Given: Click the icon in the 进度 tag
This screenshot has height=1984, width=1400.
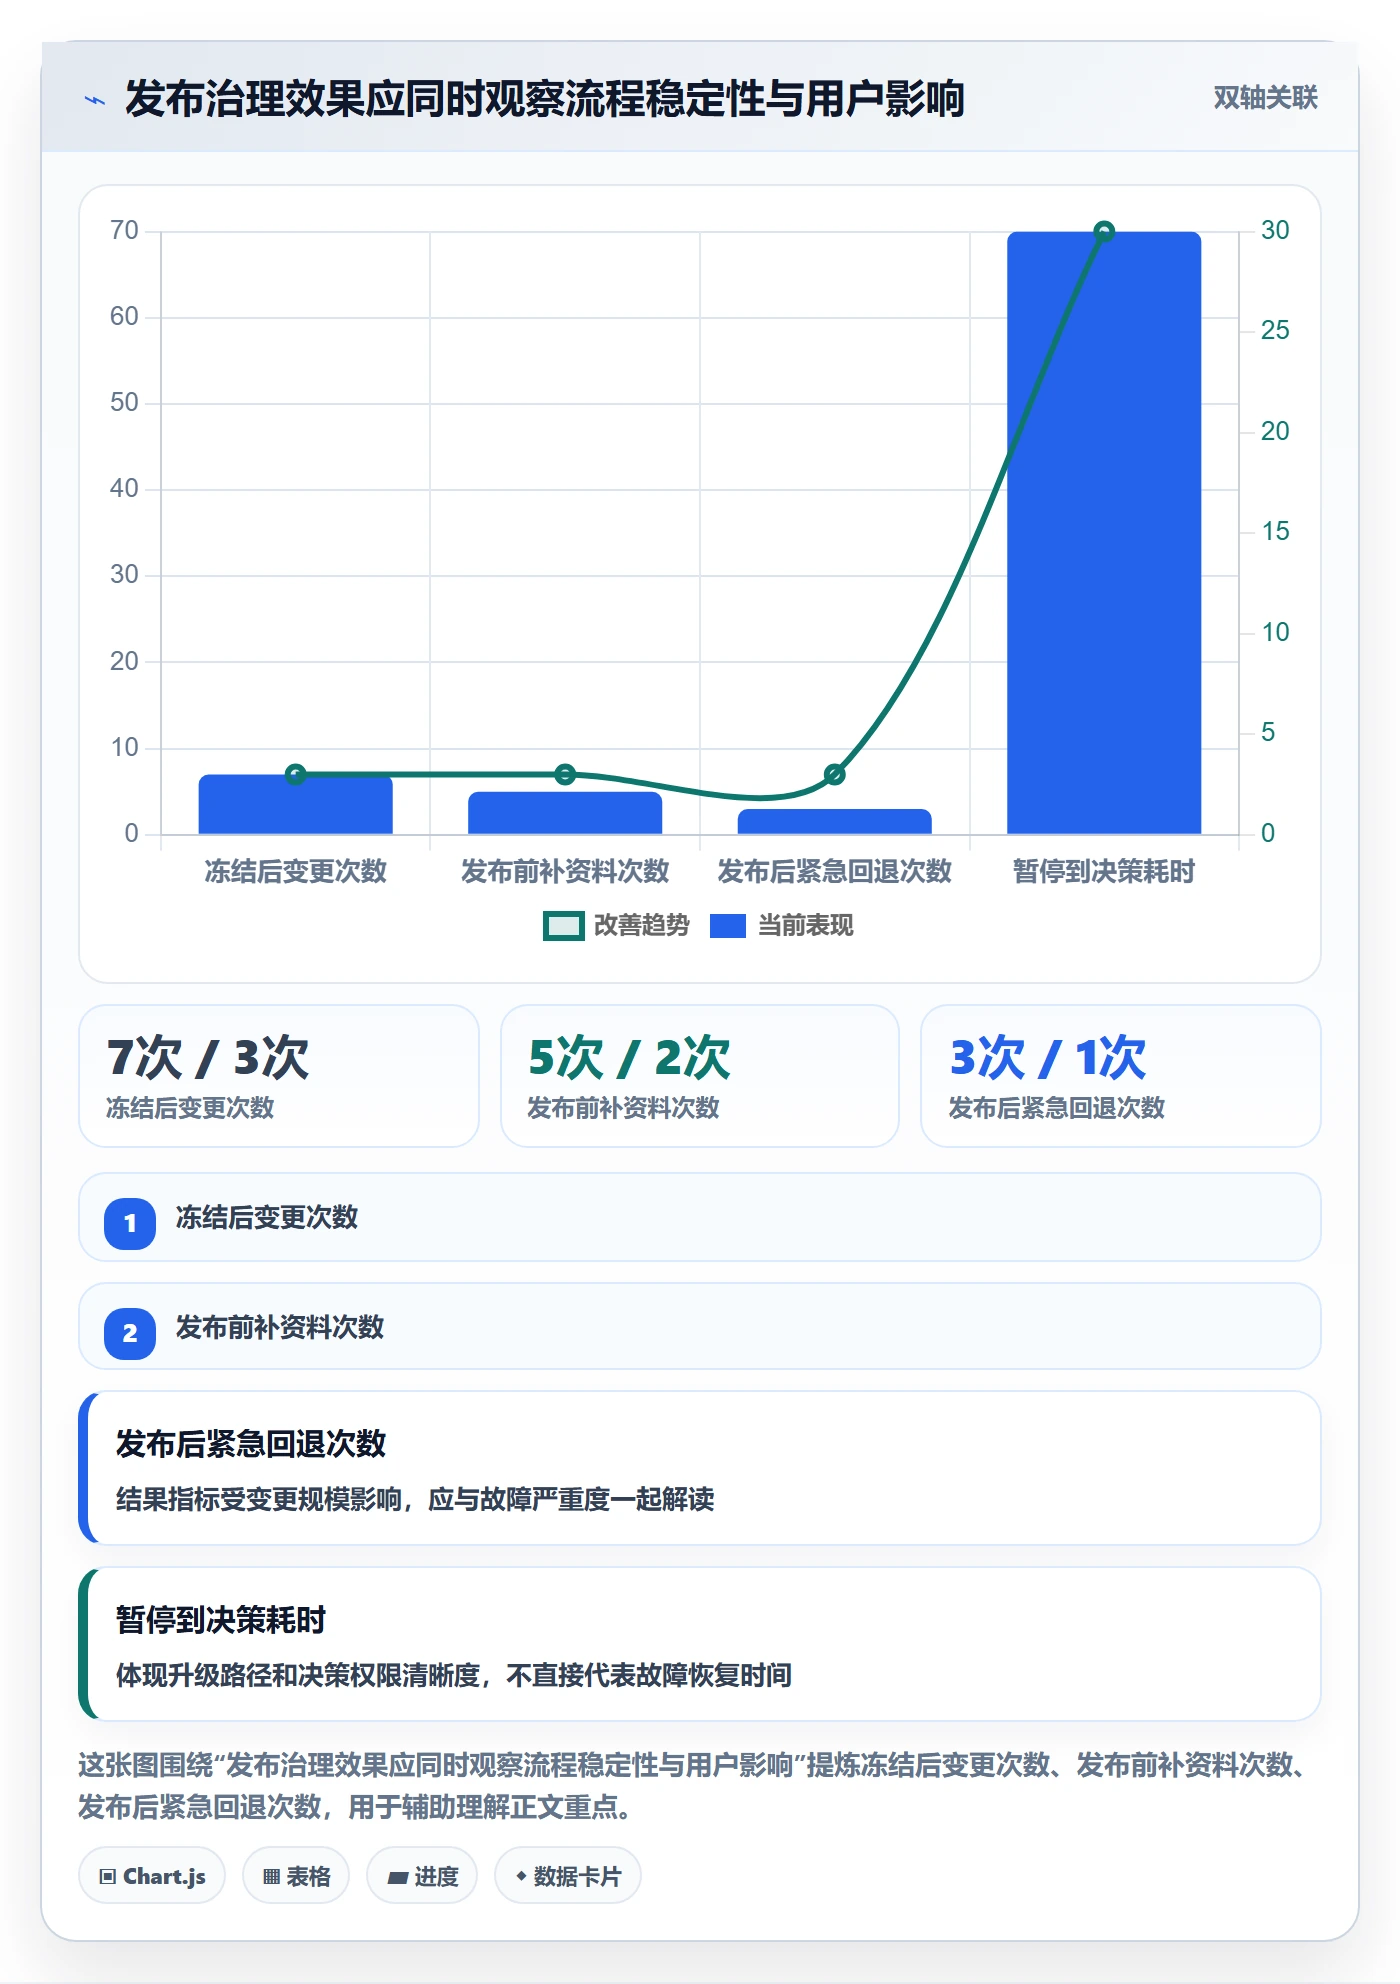Looking at the screenshot, I should coord(397,1877).
